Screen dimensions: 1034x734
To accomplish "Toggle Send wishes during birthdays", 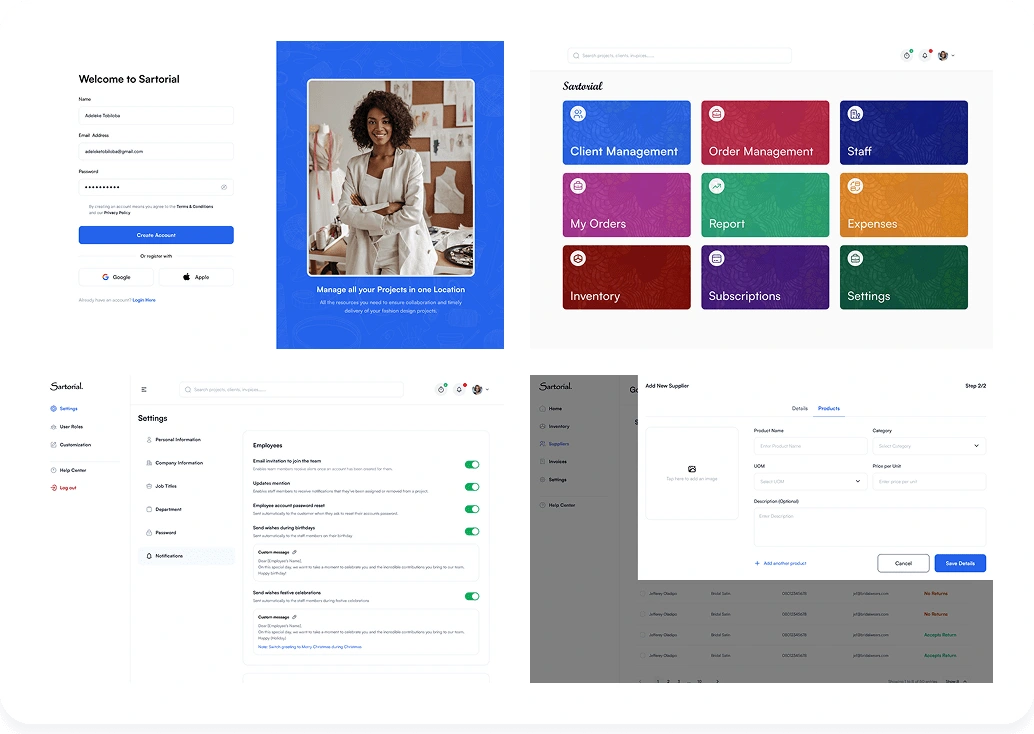I will (x=472, y=532).
